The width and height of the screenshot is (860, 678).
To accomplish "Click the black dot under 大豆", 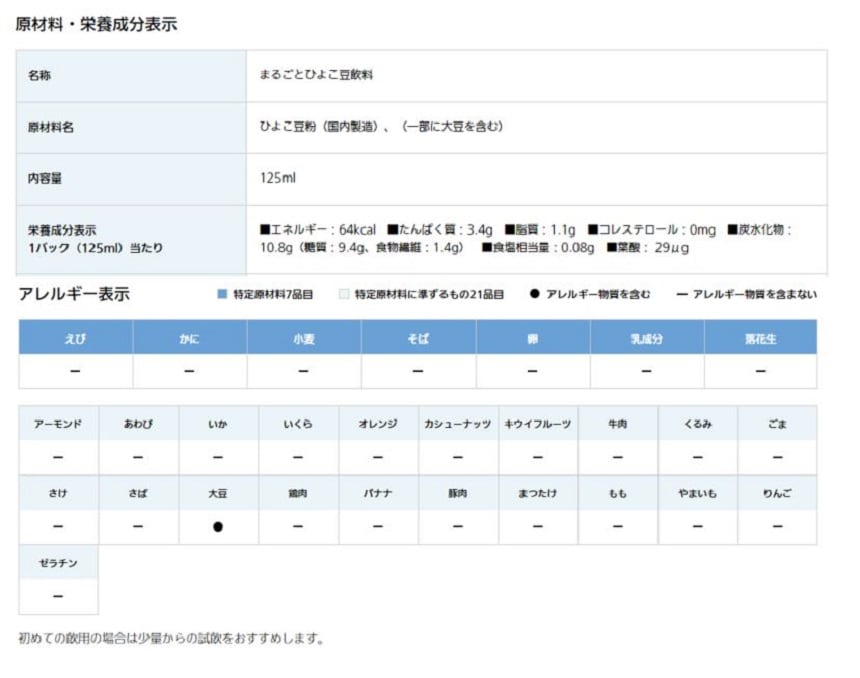I will pos(218,527).
